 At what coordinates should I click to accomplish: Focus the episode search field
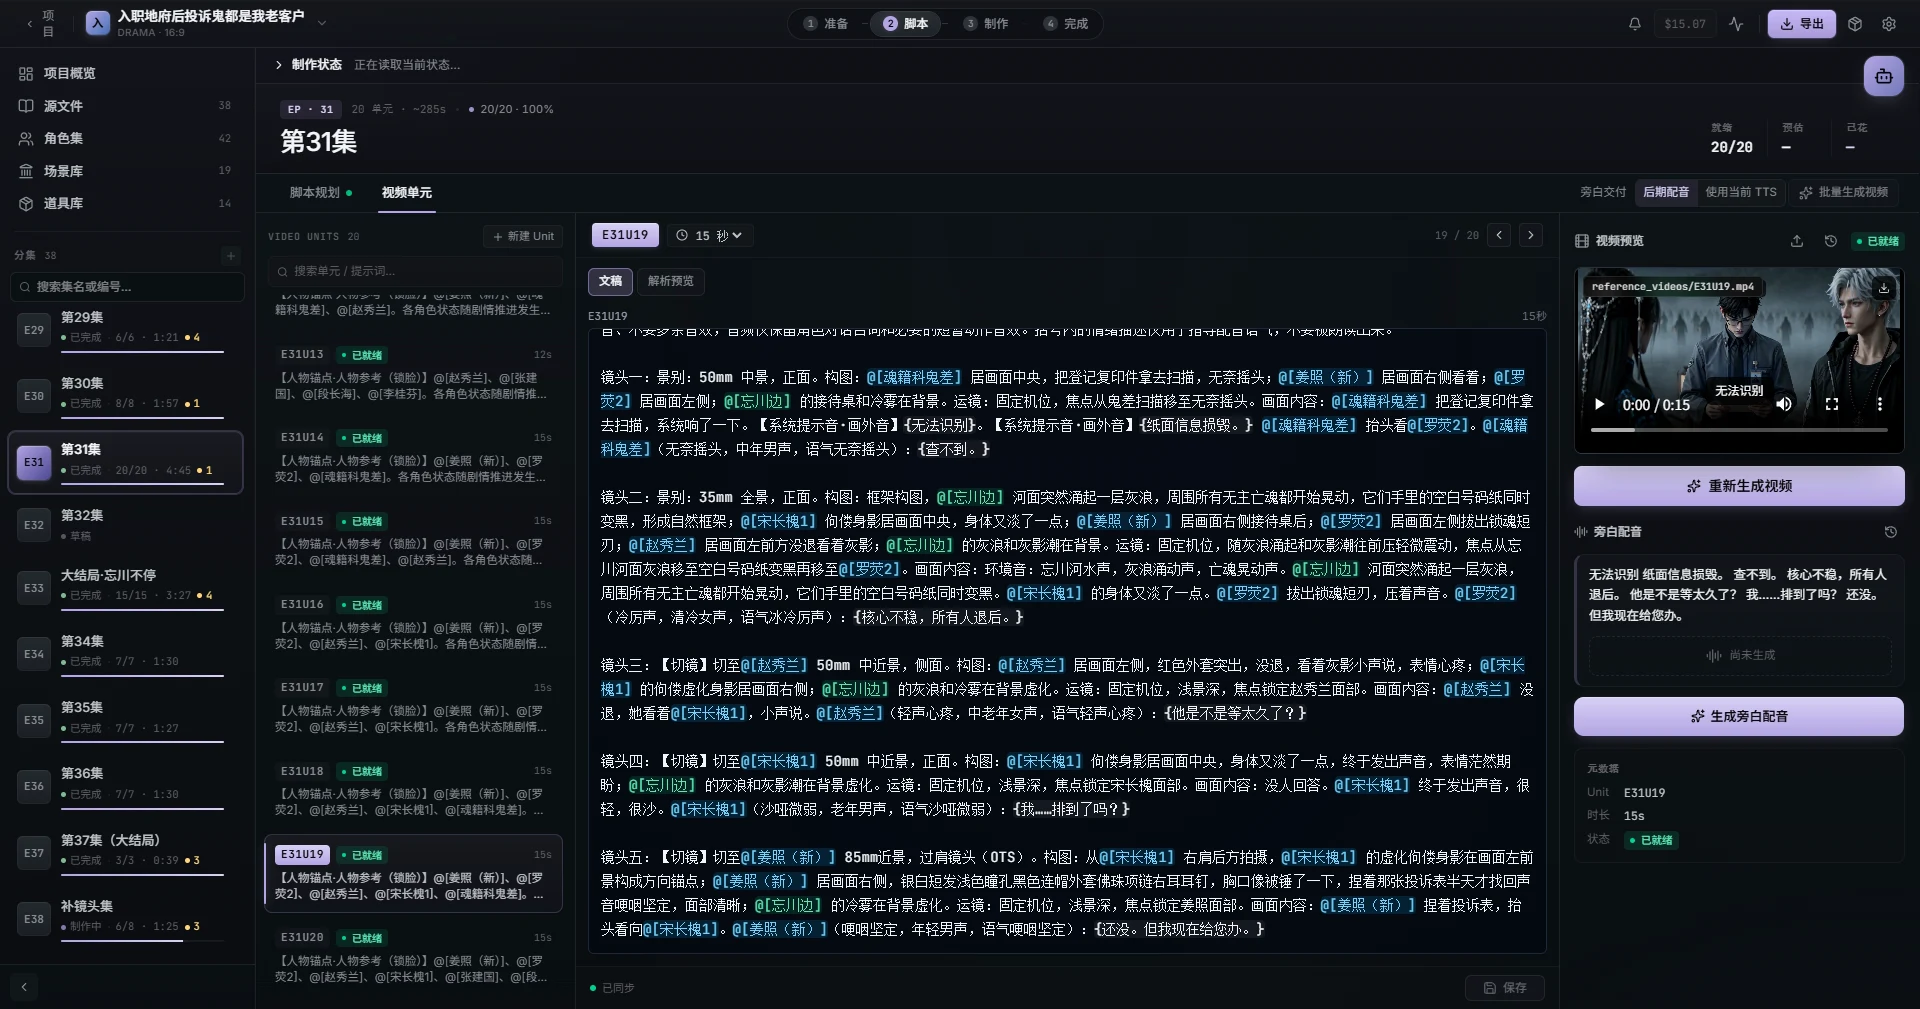[x=127, y=287]
